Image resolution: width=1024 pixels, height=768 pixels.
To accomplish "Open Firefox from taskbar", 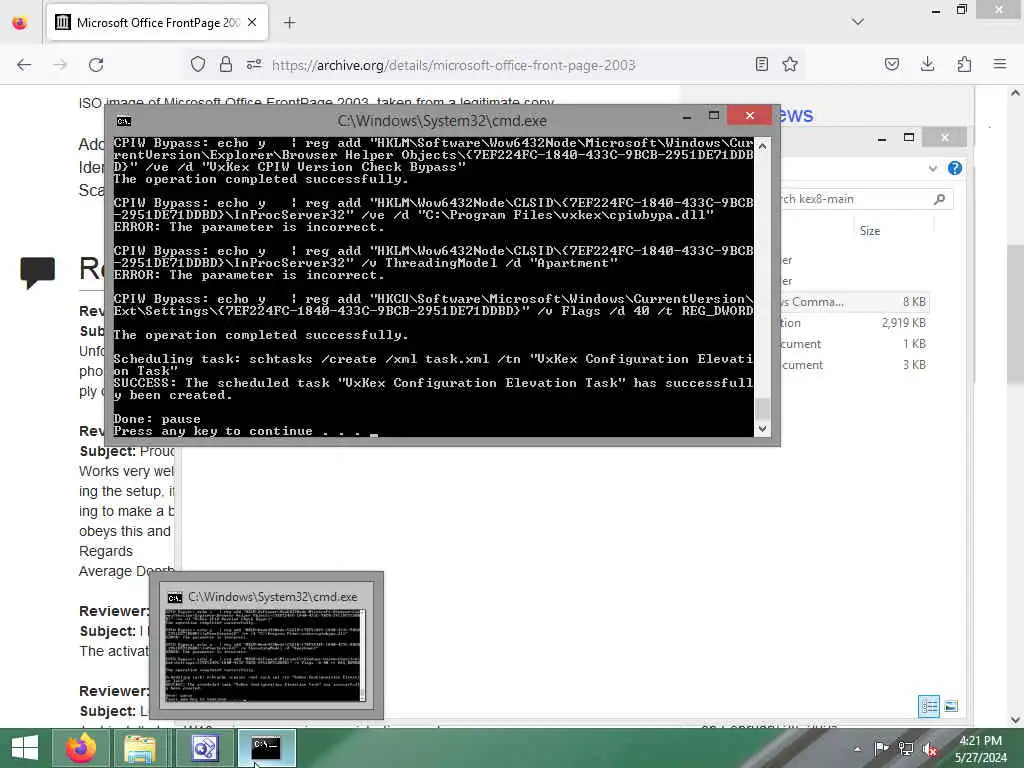I will pyautogui.click(x=81, y=748).
